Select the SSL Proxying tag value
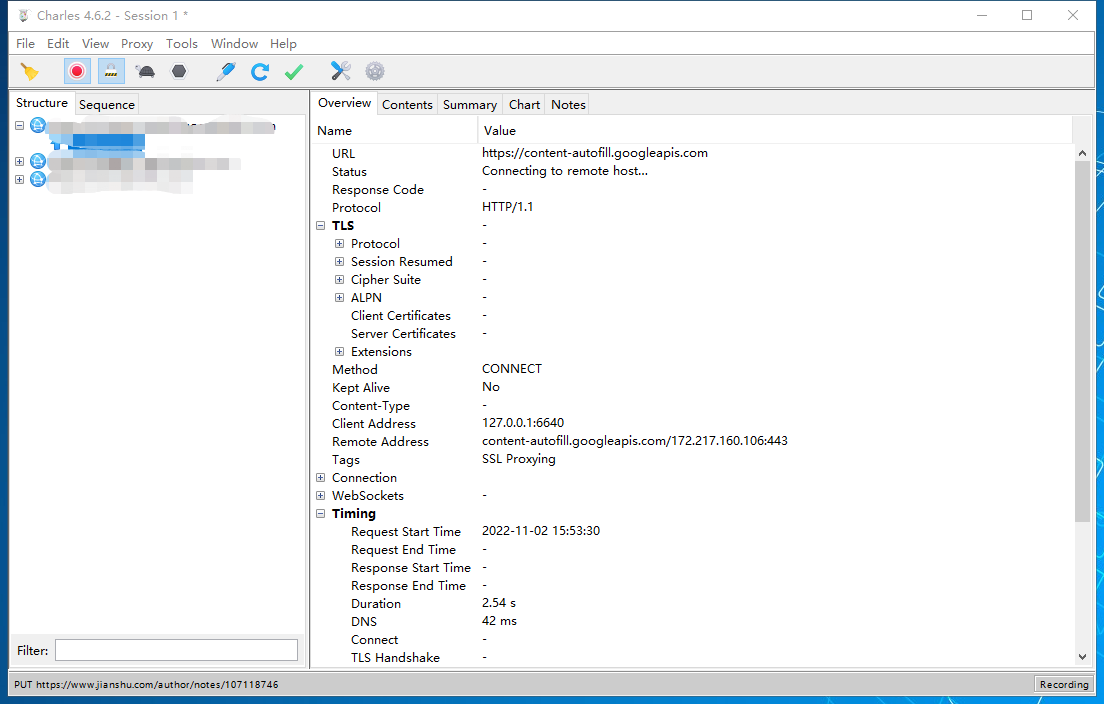 (519, 459)
